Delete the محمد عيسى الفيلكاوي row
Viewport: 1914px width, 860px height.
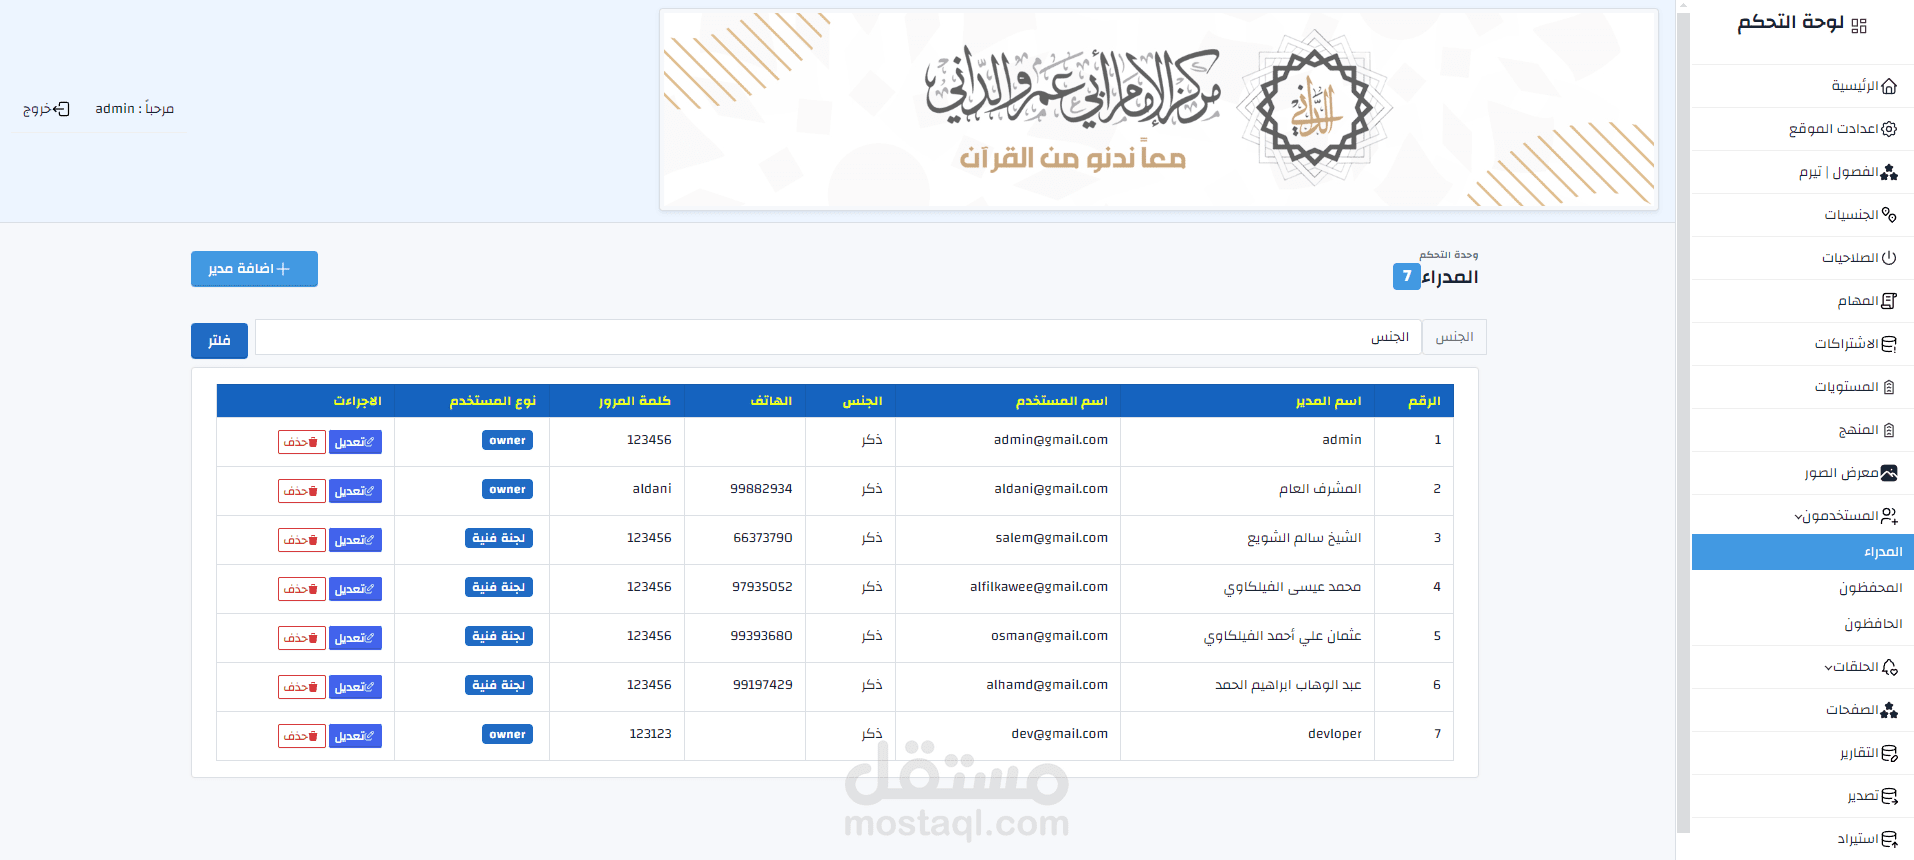pyautogui.click(x=302, y=589)
